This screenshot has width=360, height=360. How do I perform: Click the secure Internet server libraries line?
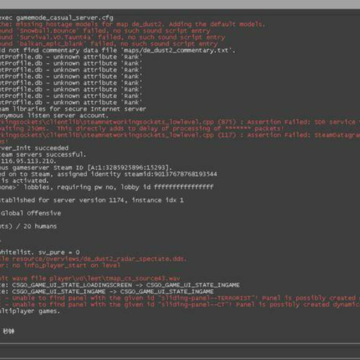[x=73, y=109]
